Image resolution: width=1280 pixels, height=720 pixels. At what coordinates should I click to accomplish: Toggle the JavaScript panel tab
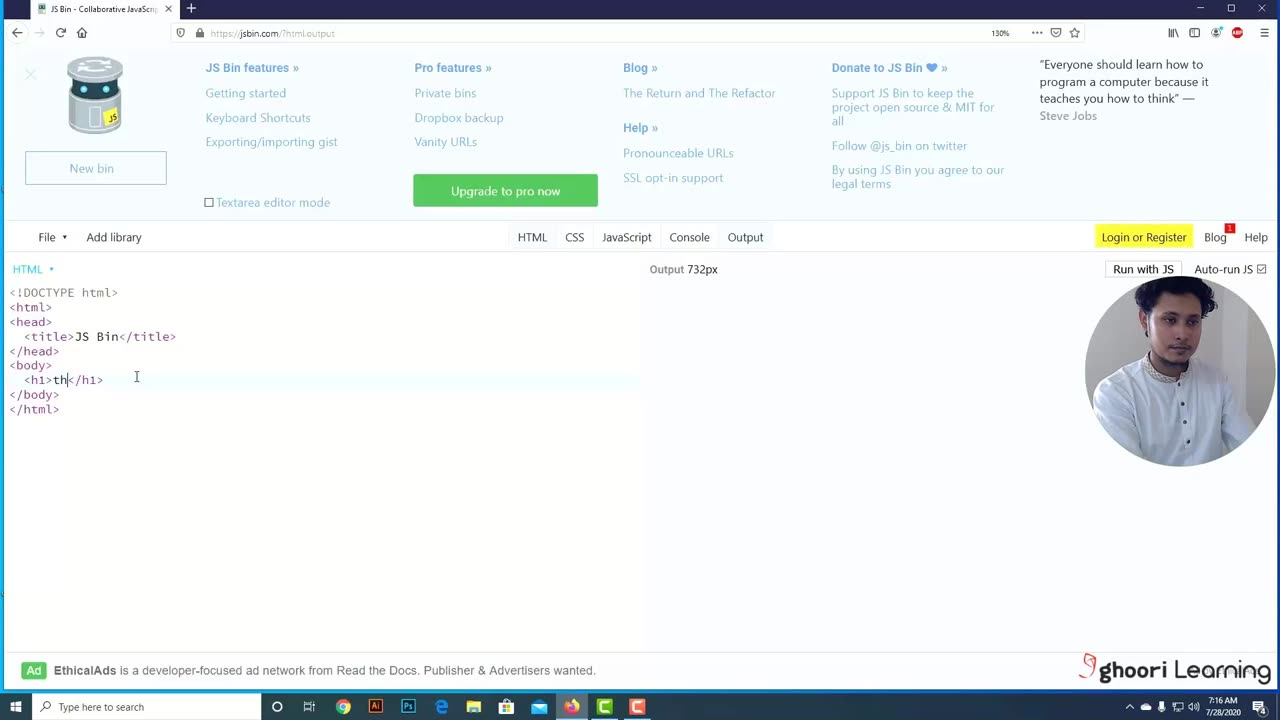click(x=627, y=237)
